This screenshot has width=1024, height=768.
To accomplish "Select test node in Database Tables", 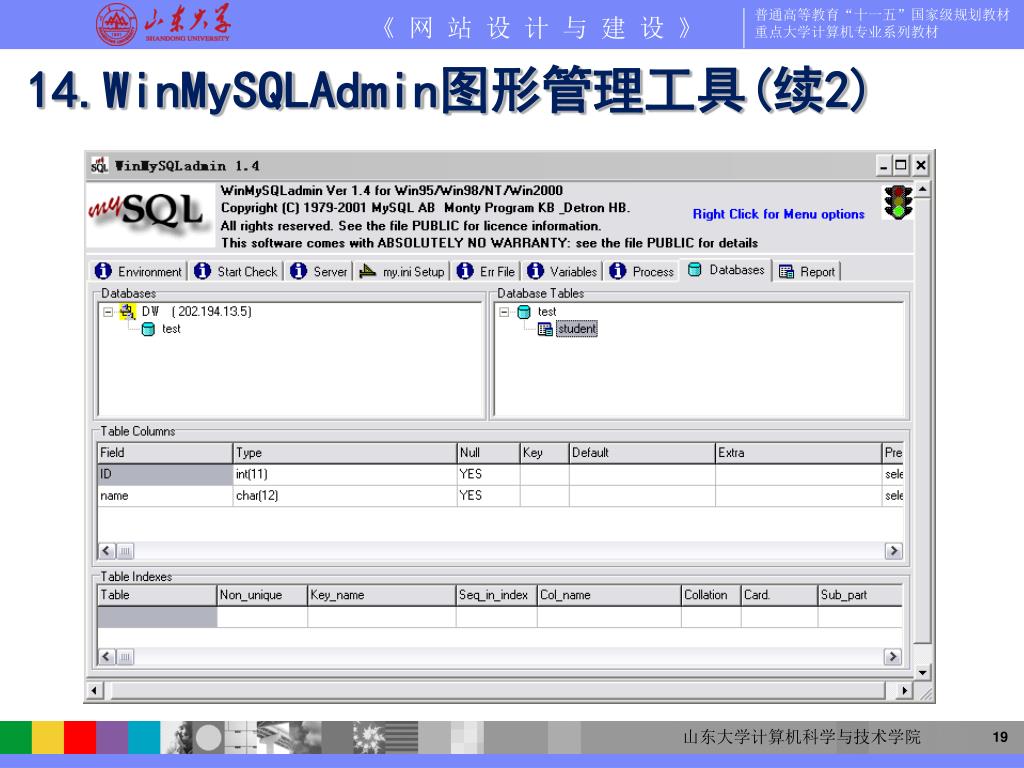I will coord(547,312).
